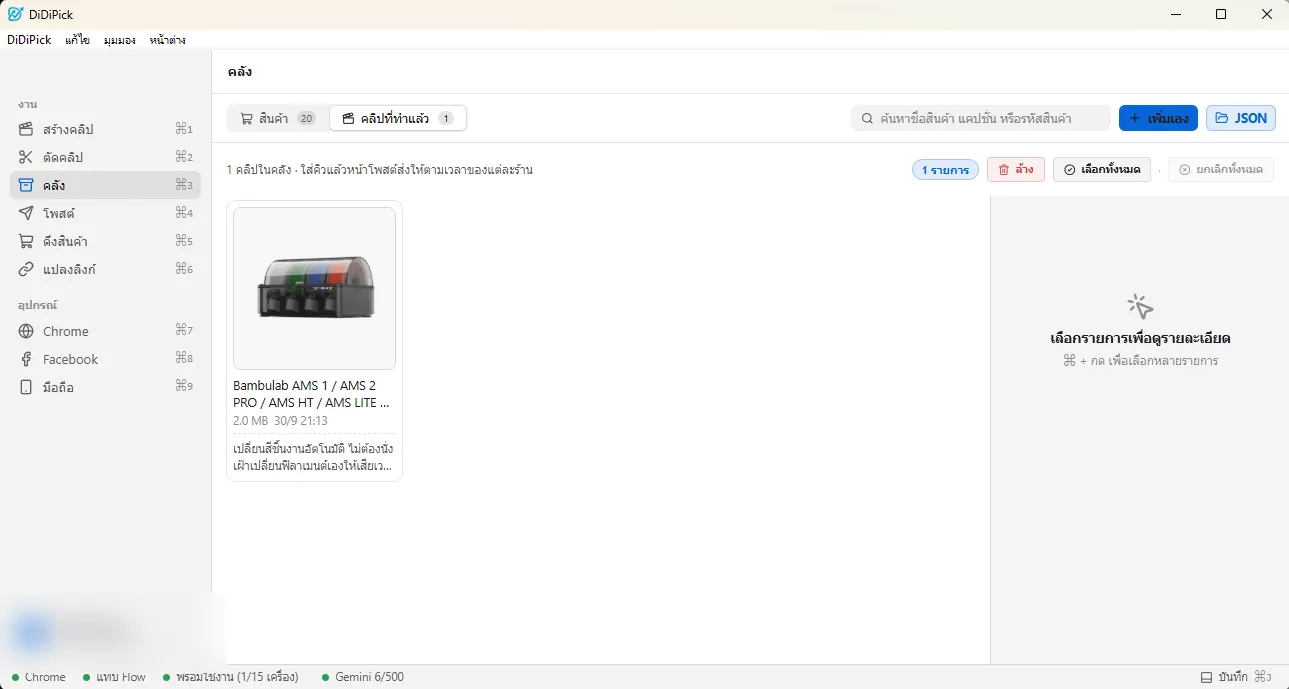1289x689 pixels.
Task: Open the สร้างคลิป section in sidebar
Action: (x=105, y=129)
